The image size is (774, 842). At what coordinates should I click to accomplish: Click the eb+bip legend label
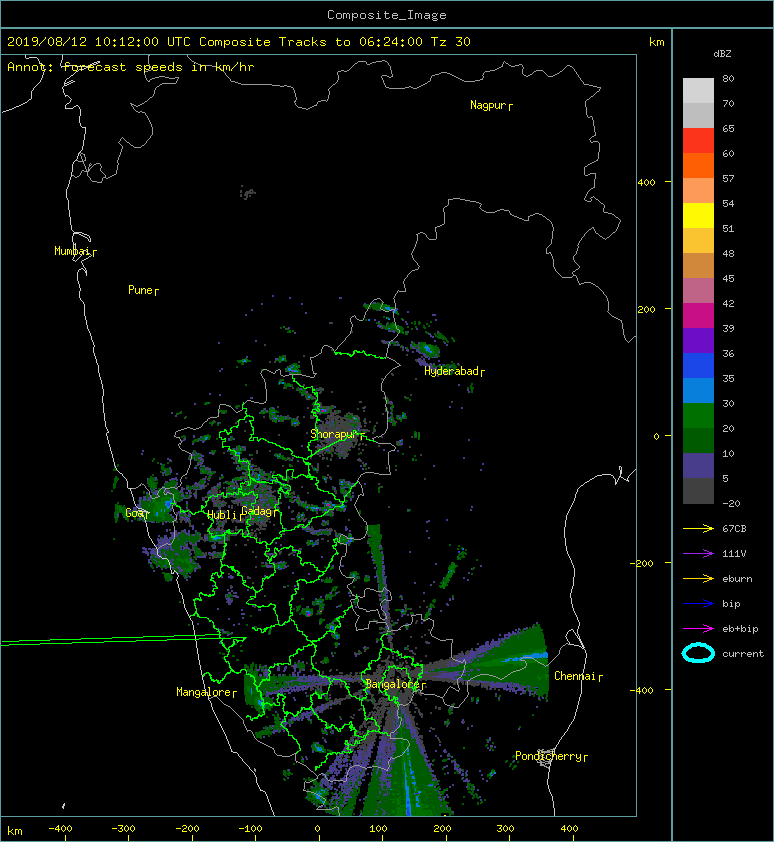pyautogui.click(x=741, y=629)
